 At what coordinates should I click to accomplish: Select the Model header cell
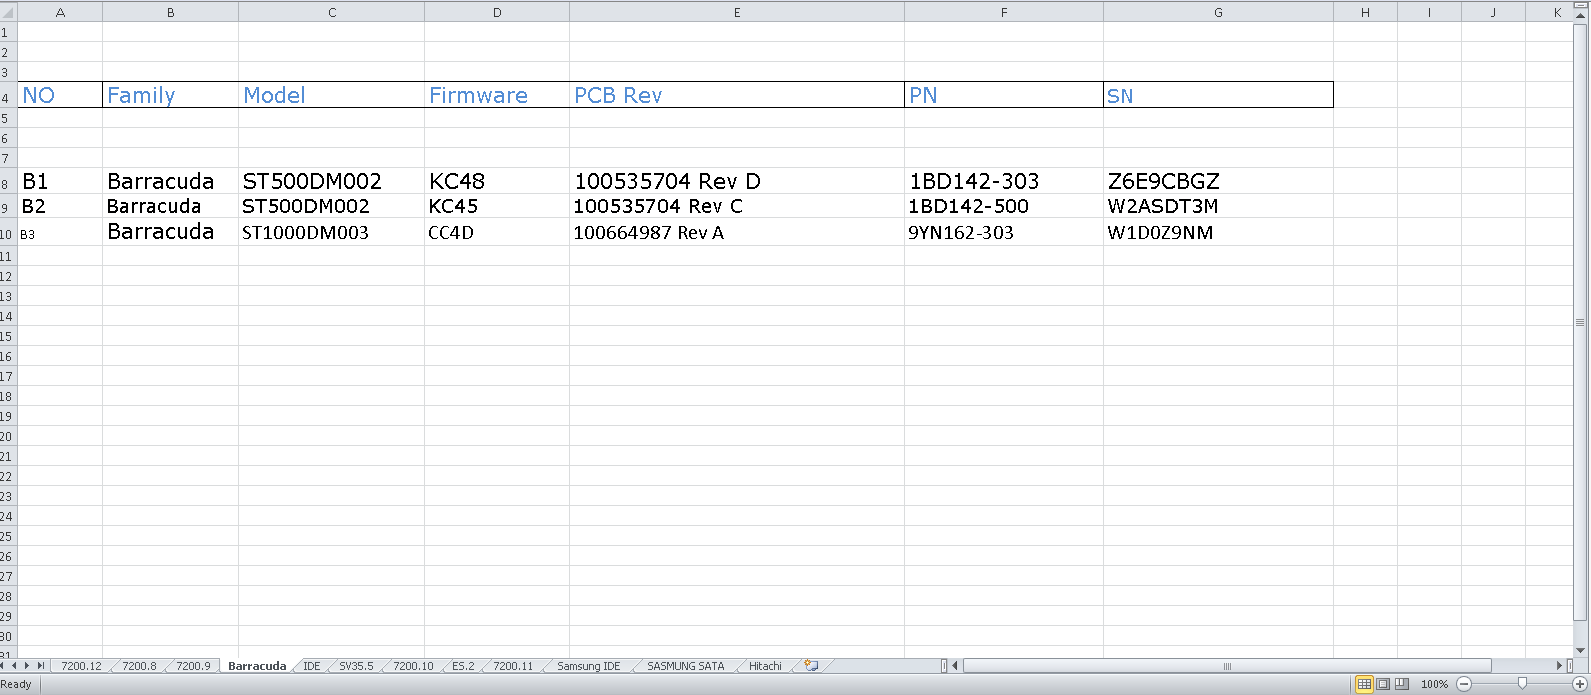[x=332, y=95]
